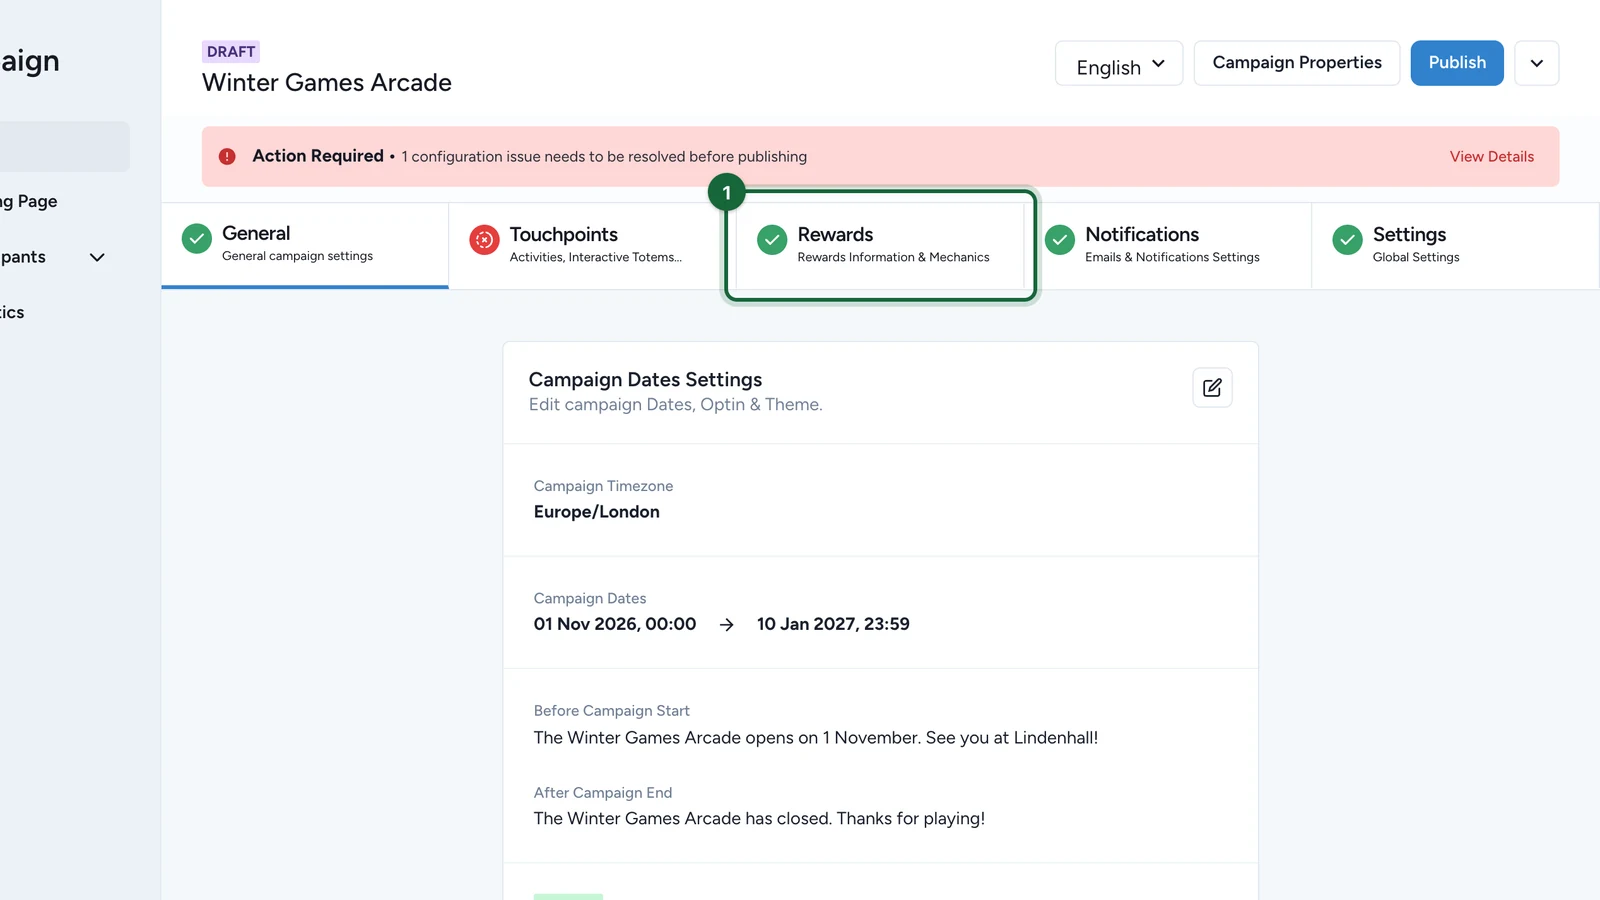
Task: Switch to the General tab
Action: click(305, 245)
